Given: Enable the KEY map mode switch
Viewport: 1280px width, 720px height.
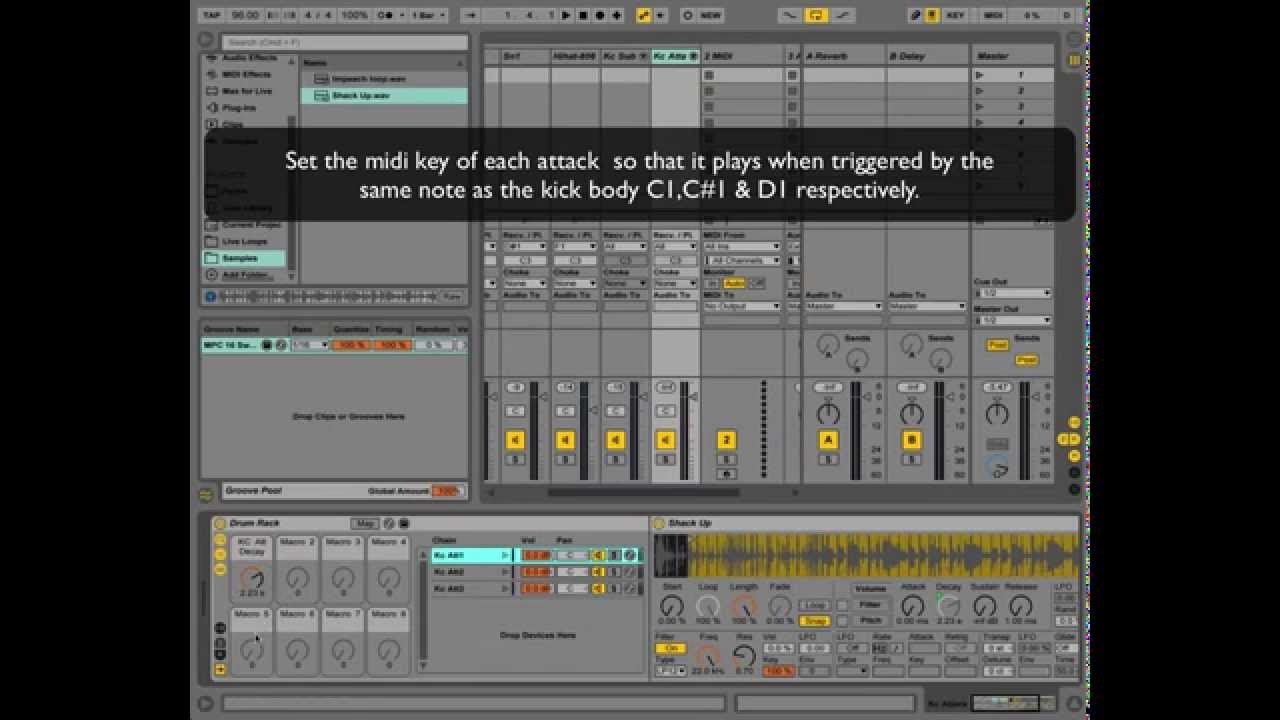Looking at the screenshot, I should (955, 15).
